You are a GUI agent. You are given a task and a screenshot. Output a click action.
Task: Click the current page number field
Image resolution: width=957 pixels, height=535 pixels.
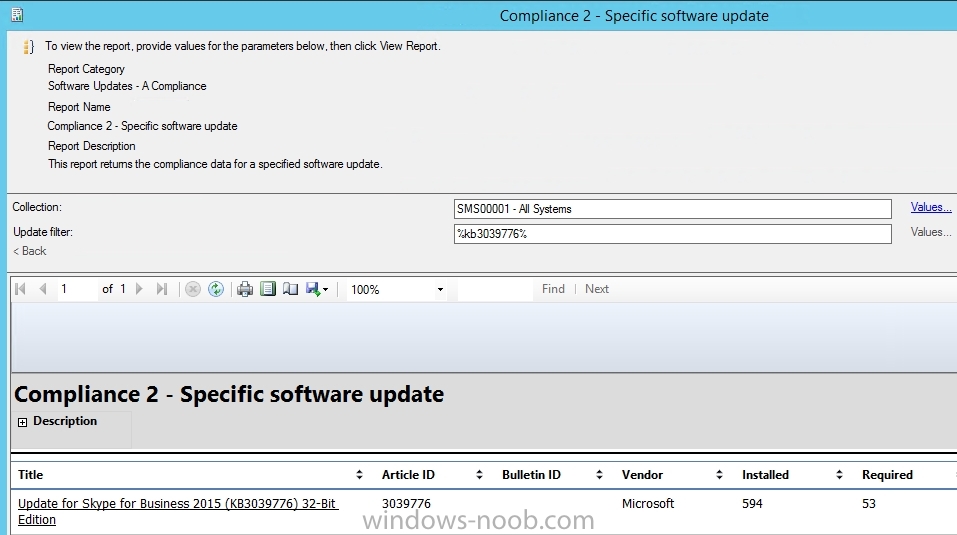click(77, 289)
